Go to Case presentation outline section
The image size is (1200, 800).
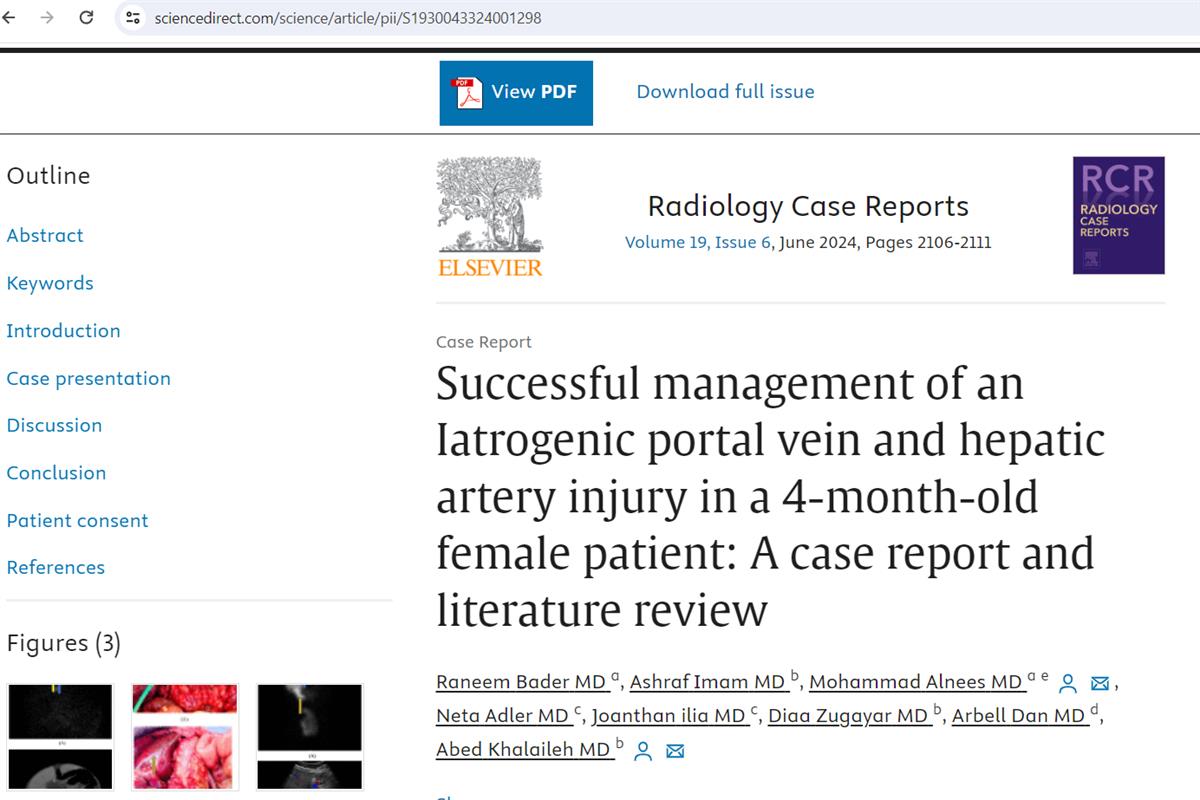coord(88,379)
